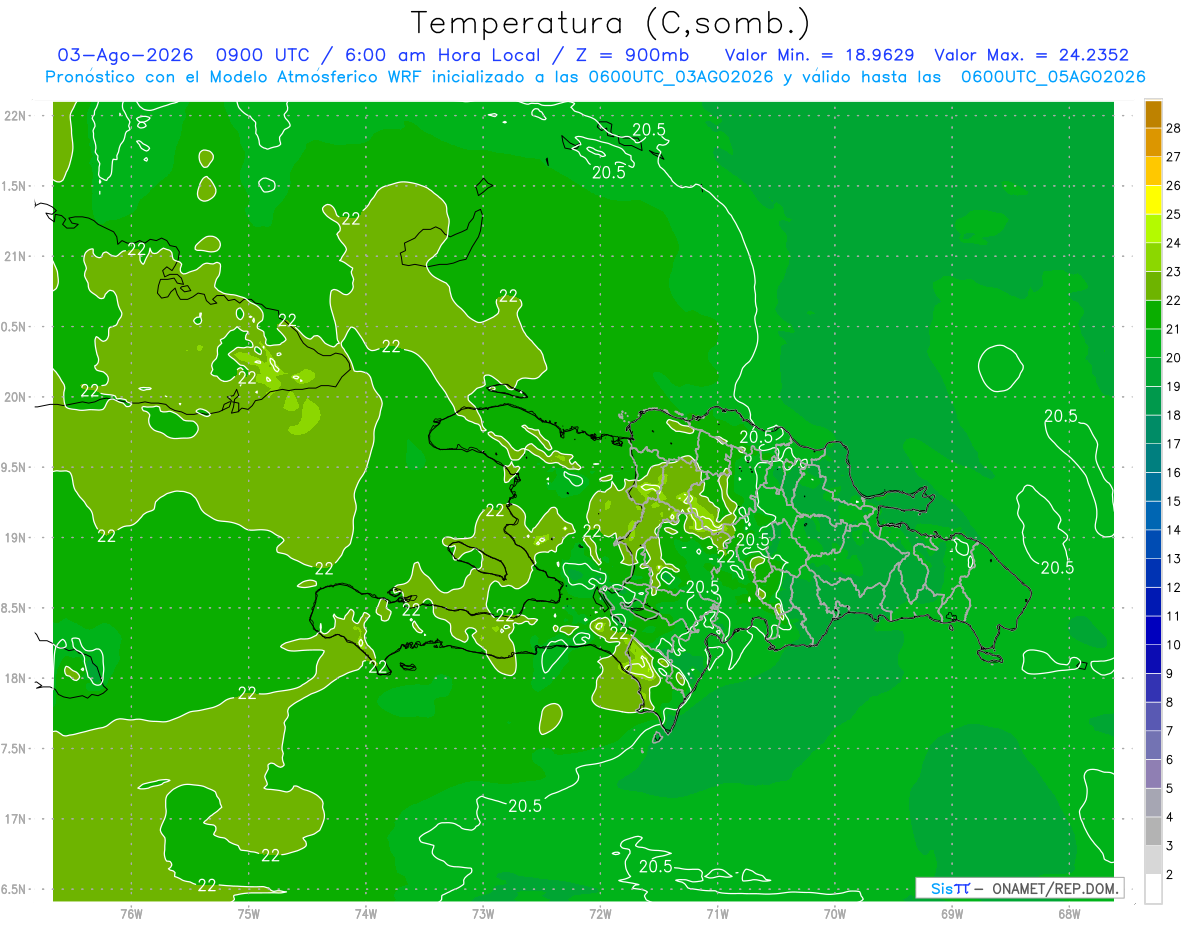Click the '20N' latitude axis label
This screenshot has height=927, width=1200.
click(15, 397)
